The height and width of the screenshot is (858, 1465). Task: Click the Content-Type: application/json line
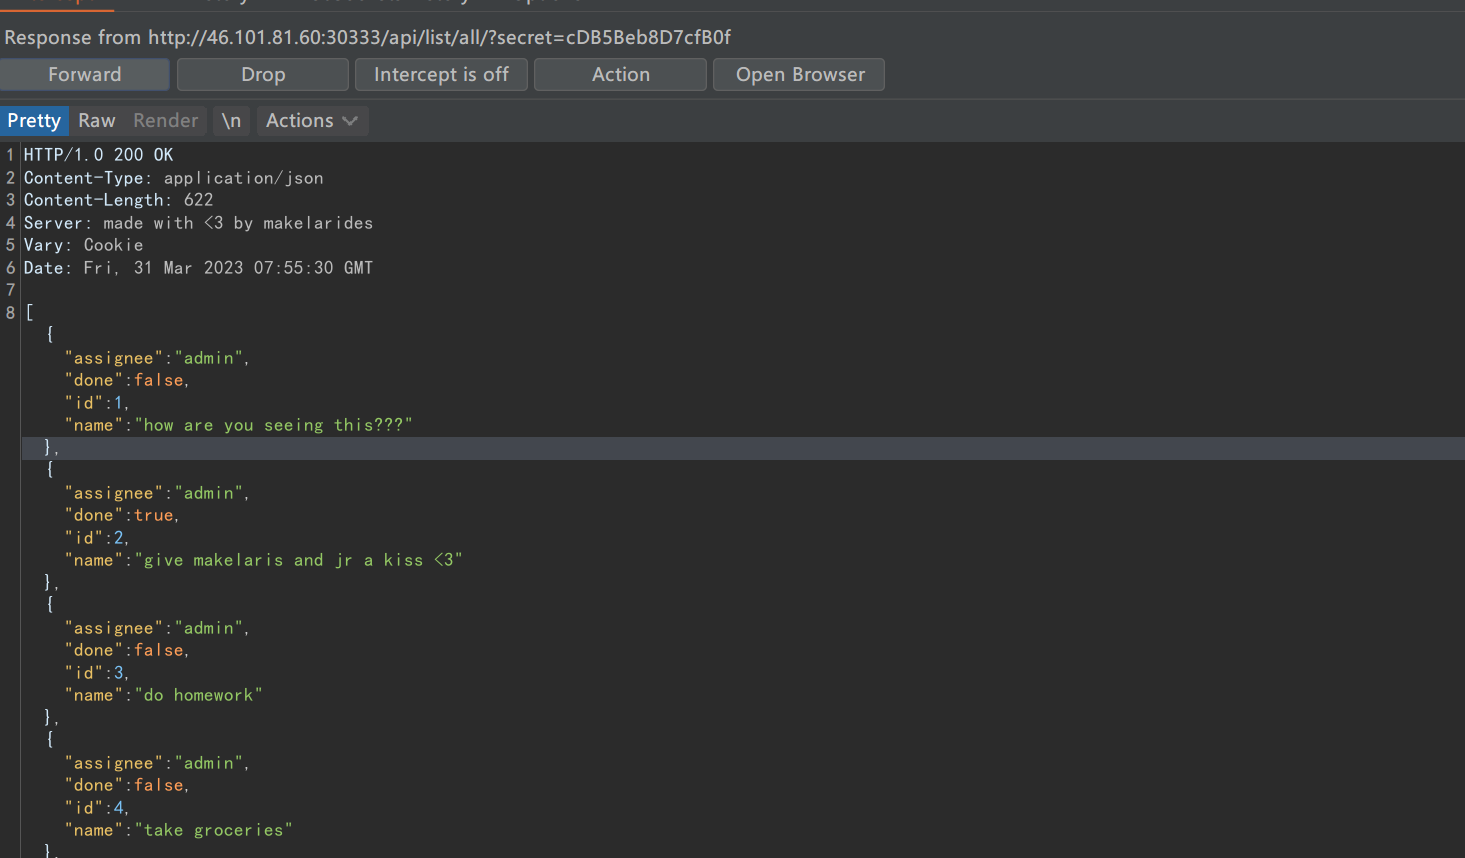[174, 178]
